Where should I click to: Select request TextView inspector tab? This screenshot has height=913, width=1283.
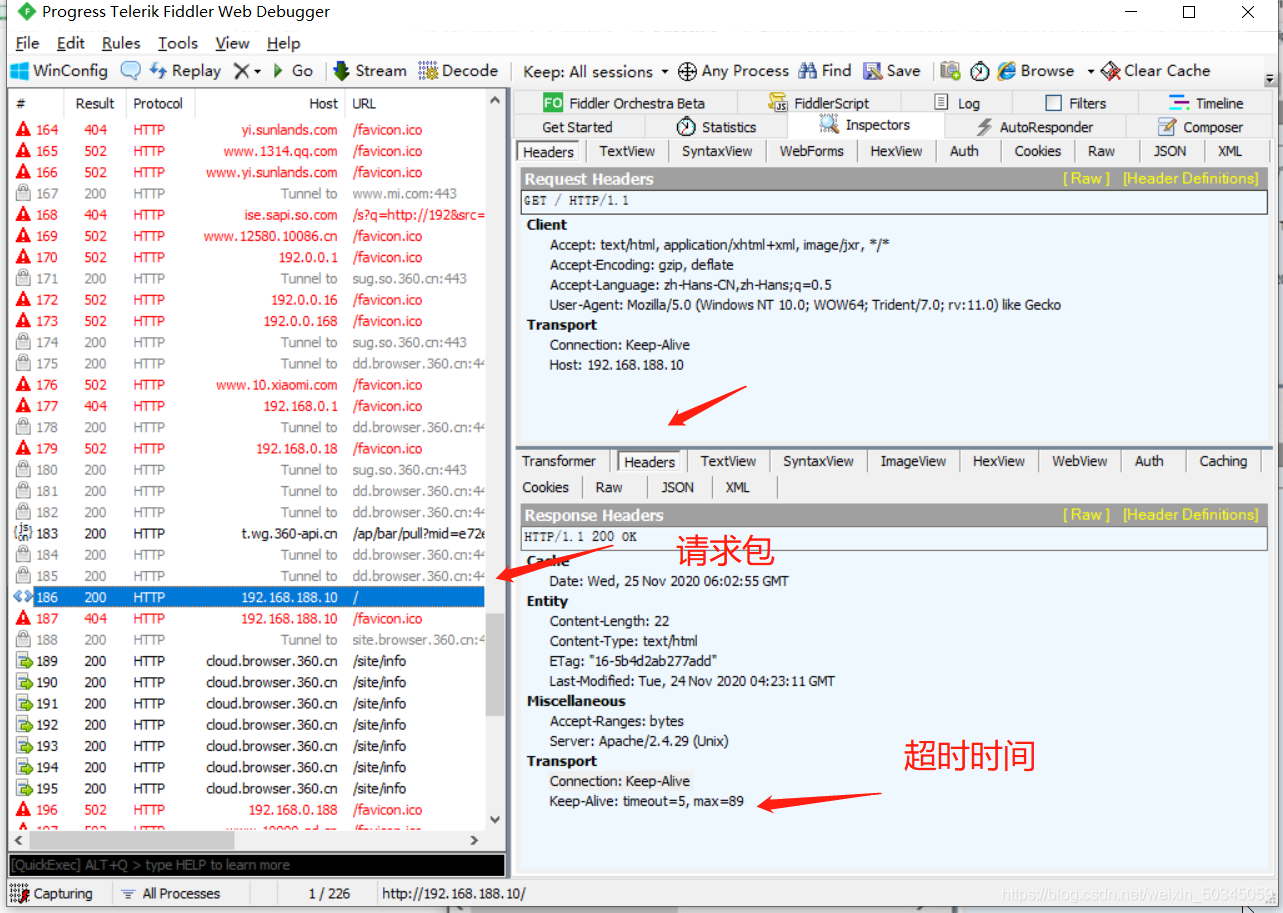click(627, 151)
